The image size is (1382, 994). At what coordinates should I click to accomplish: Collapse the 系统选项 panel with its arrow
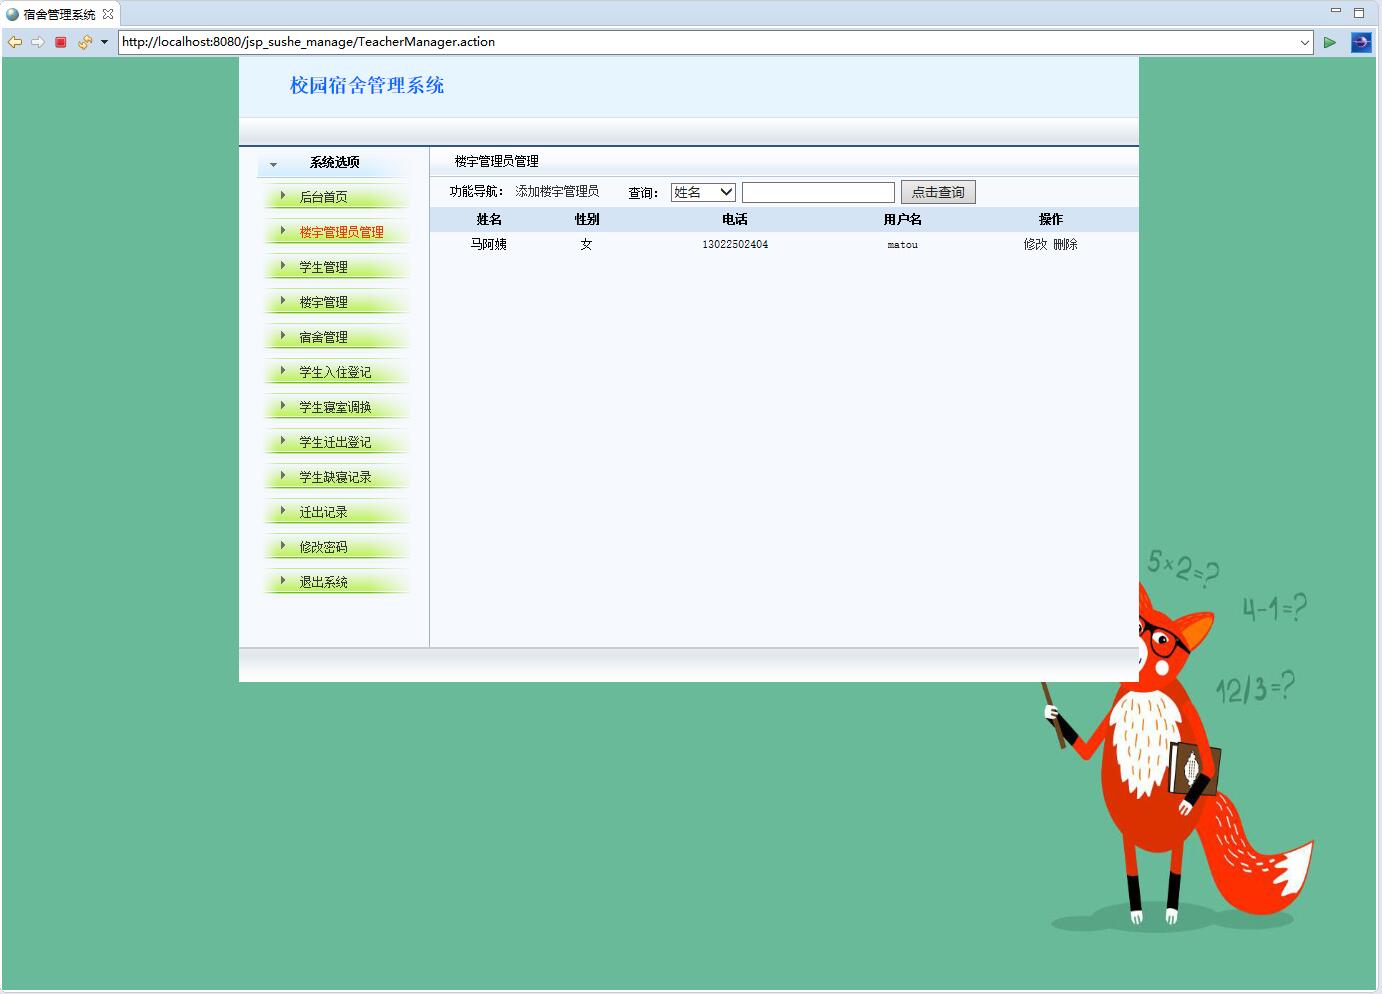[274, 163]
